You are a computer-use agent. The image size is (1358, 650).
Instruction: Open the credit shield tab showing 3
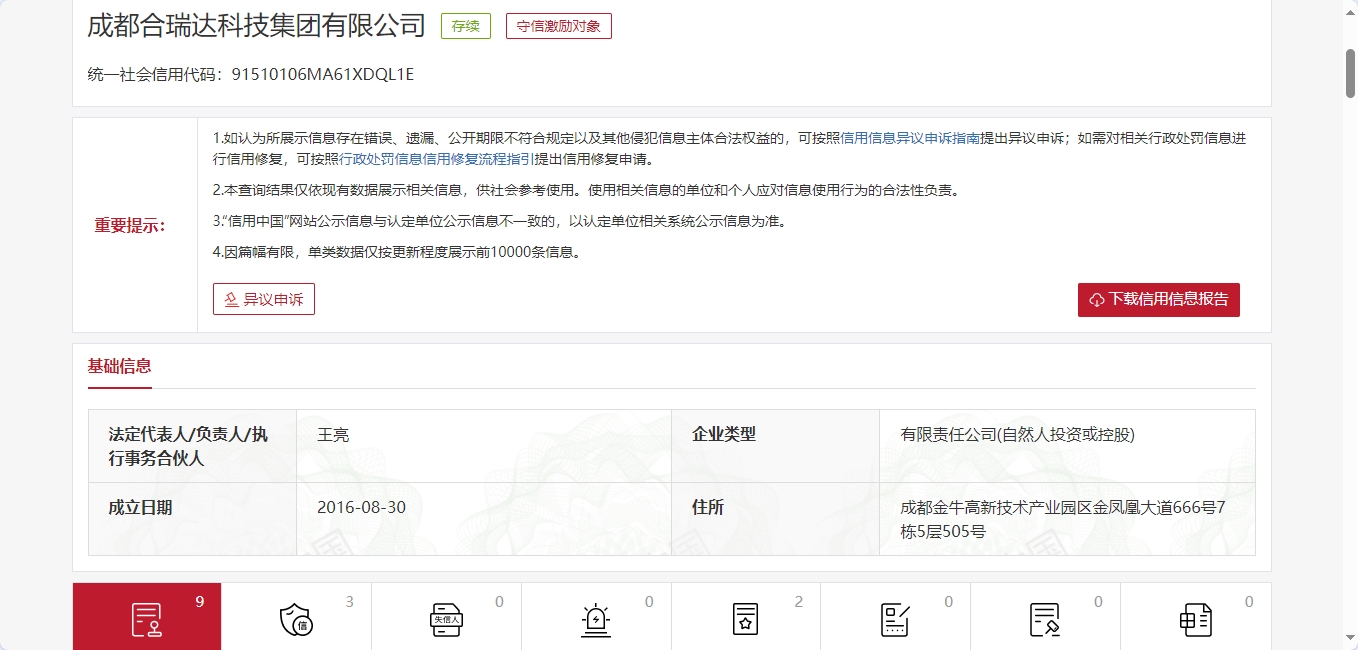tap(296, 619)
